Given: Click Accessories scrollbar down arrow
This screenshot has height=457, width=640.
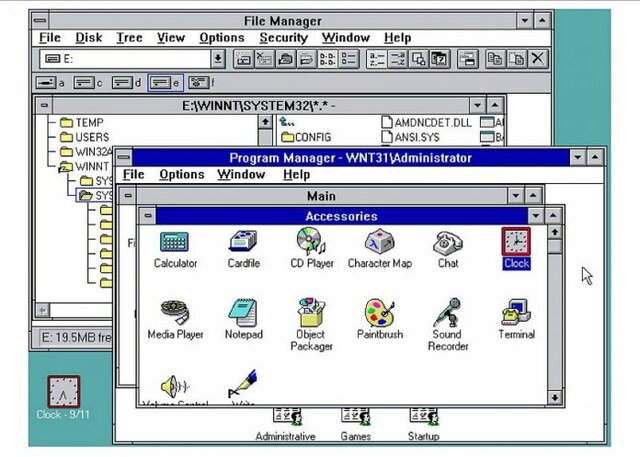Looking at the screenshot, I should pos(554,397).
